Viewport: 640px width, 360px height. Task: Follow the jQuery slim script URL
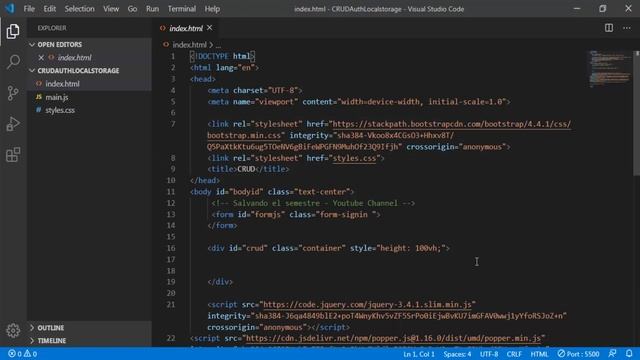coord(367,304)
